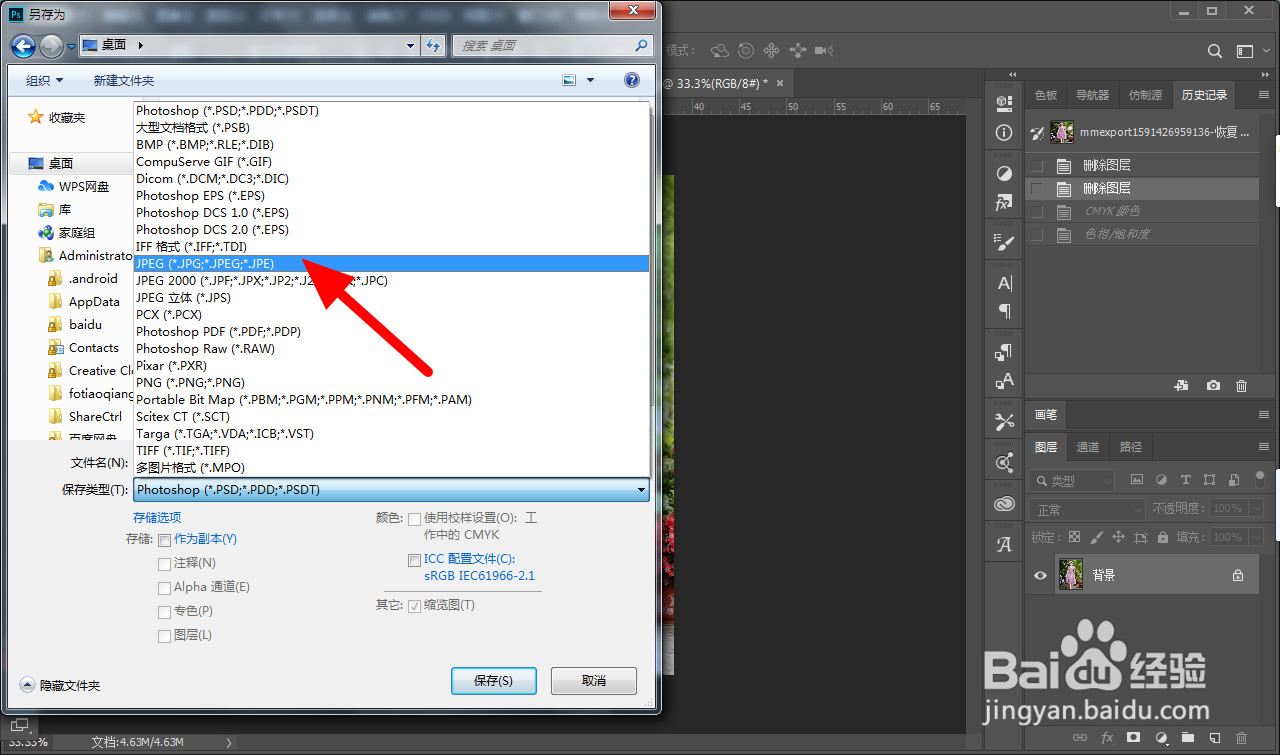The width and height of the screenshot is (1280, 755).
Task: Open the 组织 dropdown menu
Action: [45, 81]
